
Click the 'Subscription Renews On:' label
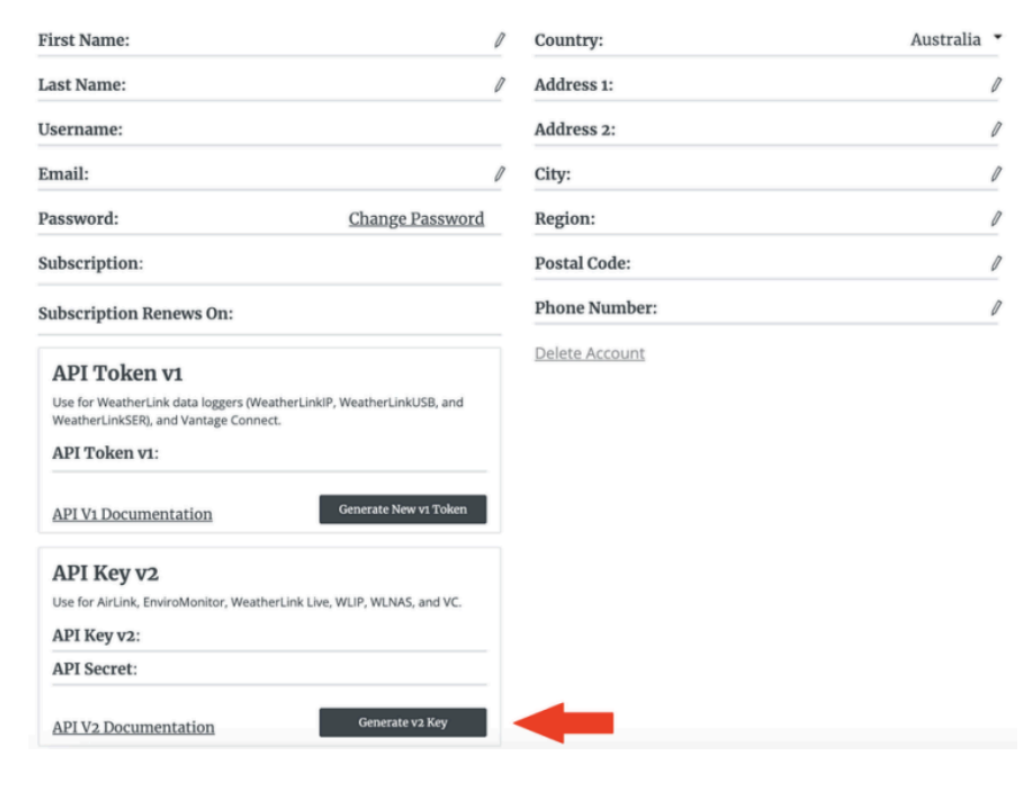tap(135, 313)
